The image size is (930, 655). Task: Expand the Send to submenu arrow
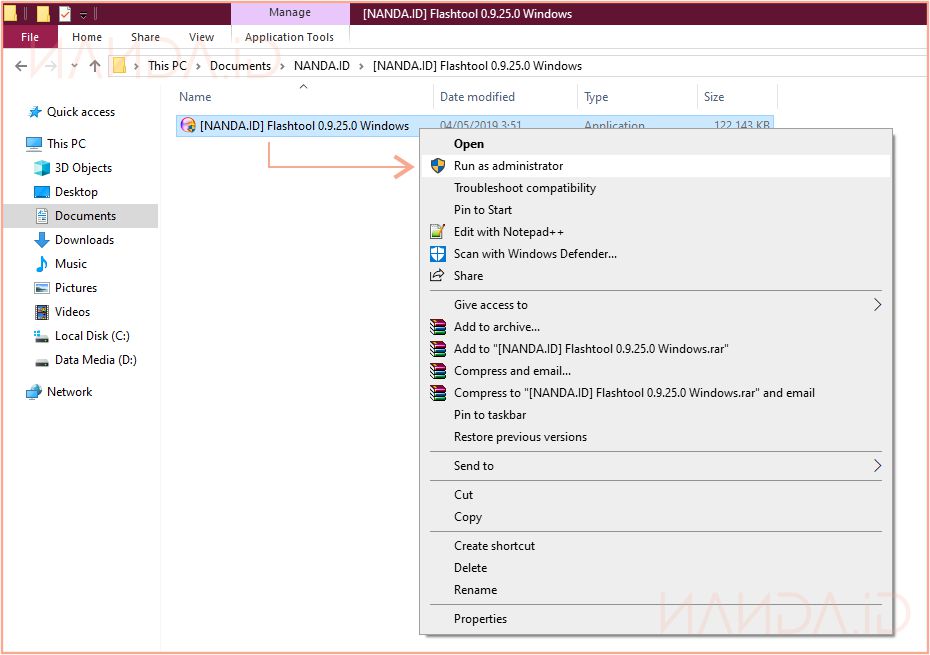(x=877, y=466)
